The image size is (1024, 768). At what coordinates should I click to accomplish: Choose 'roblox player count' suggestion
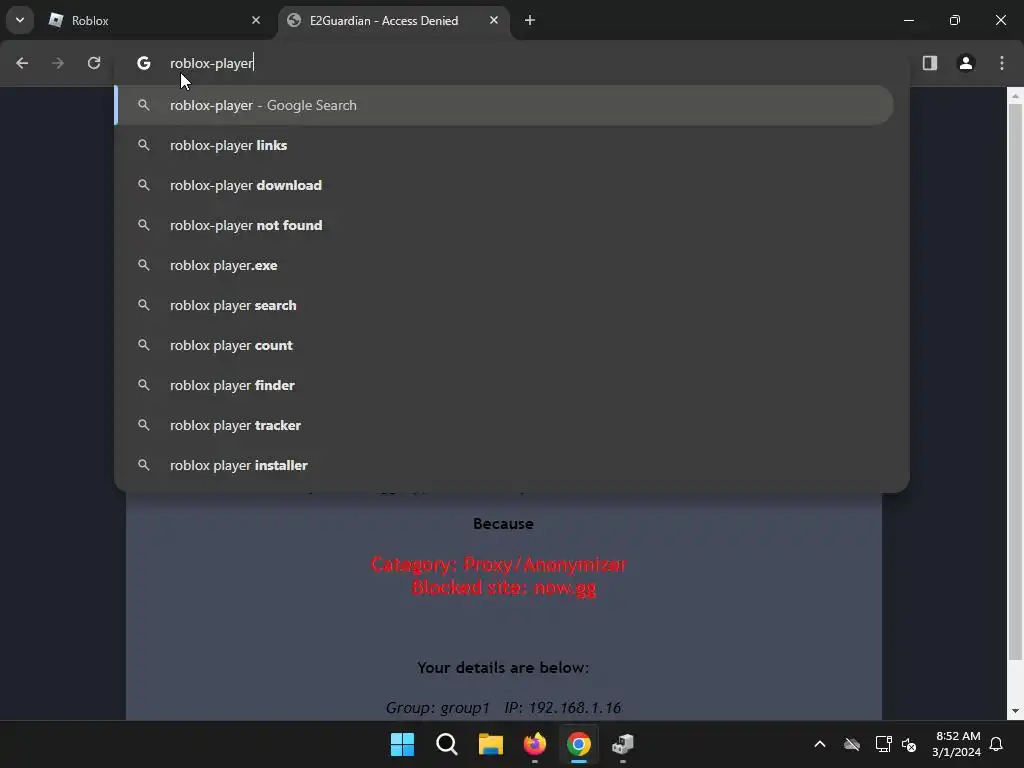click(504, 345)
